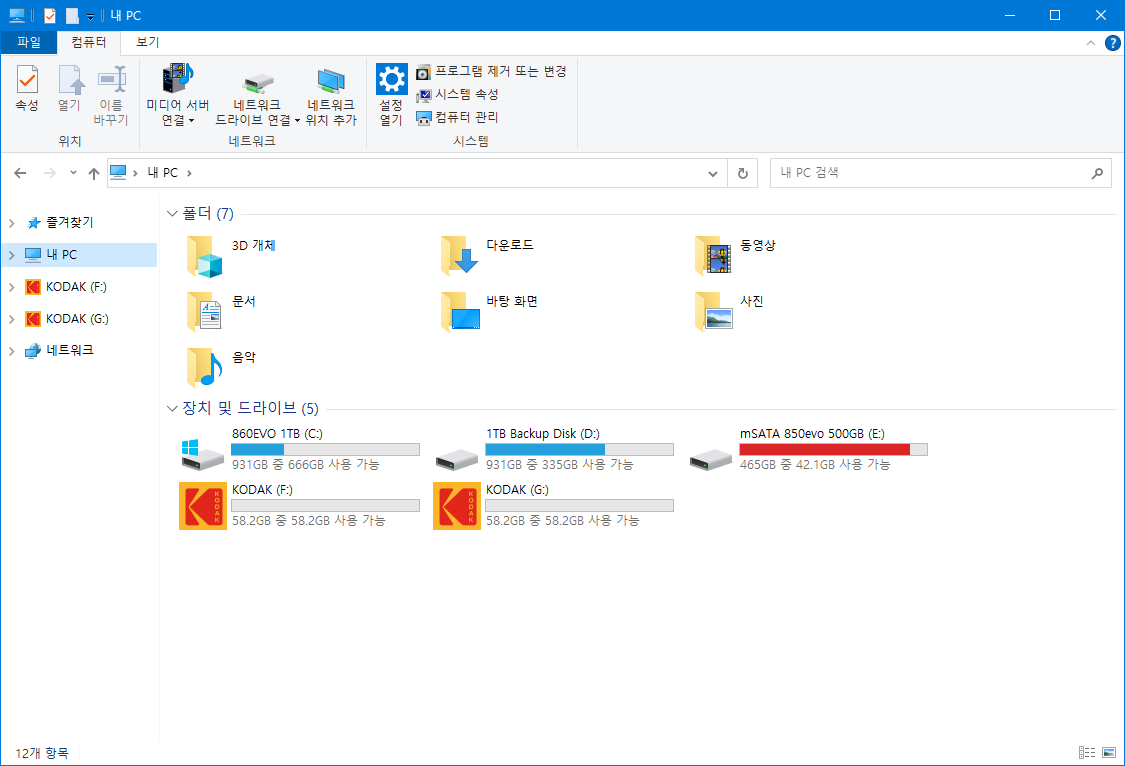The image size is (1125, 766).
Task: Collapse the 장치 및 드라이브 (5) group
Action: point(171,409)
